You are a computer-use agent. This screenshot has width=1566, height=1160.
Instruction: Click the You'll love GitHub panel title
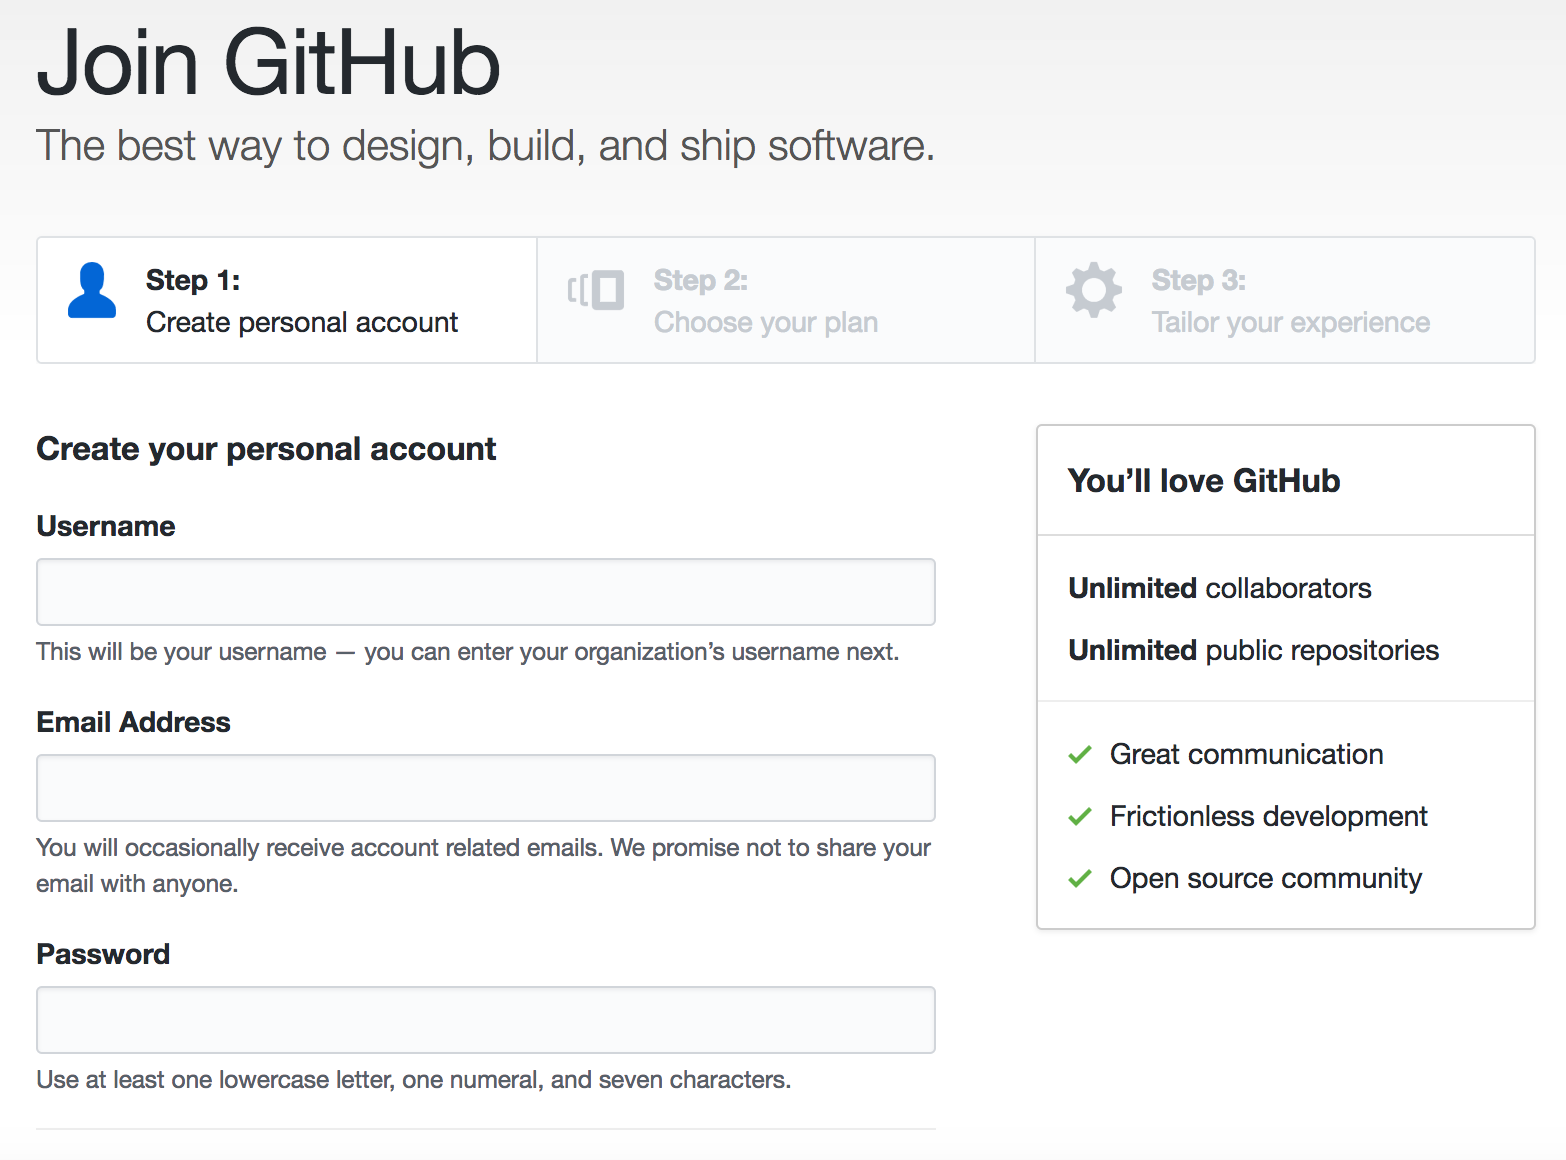click(1204, 481)
